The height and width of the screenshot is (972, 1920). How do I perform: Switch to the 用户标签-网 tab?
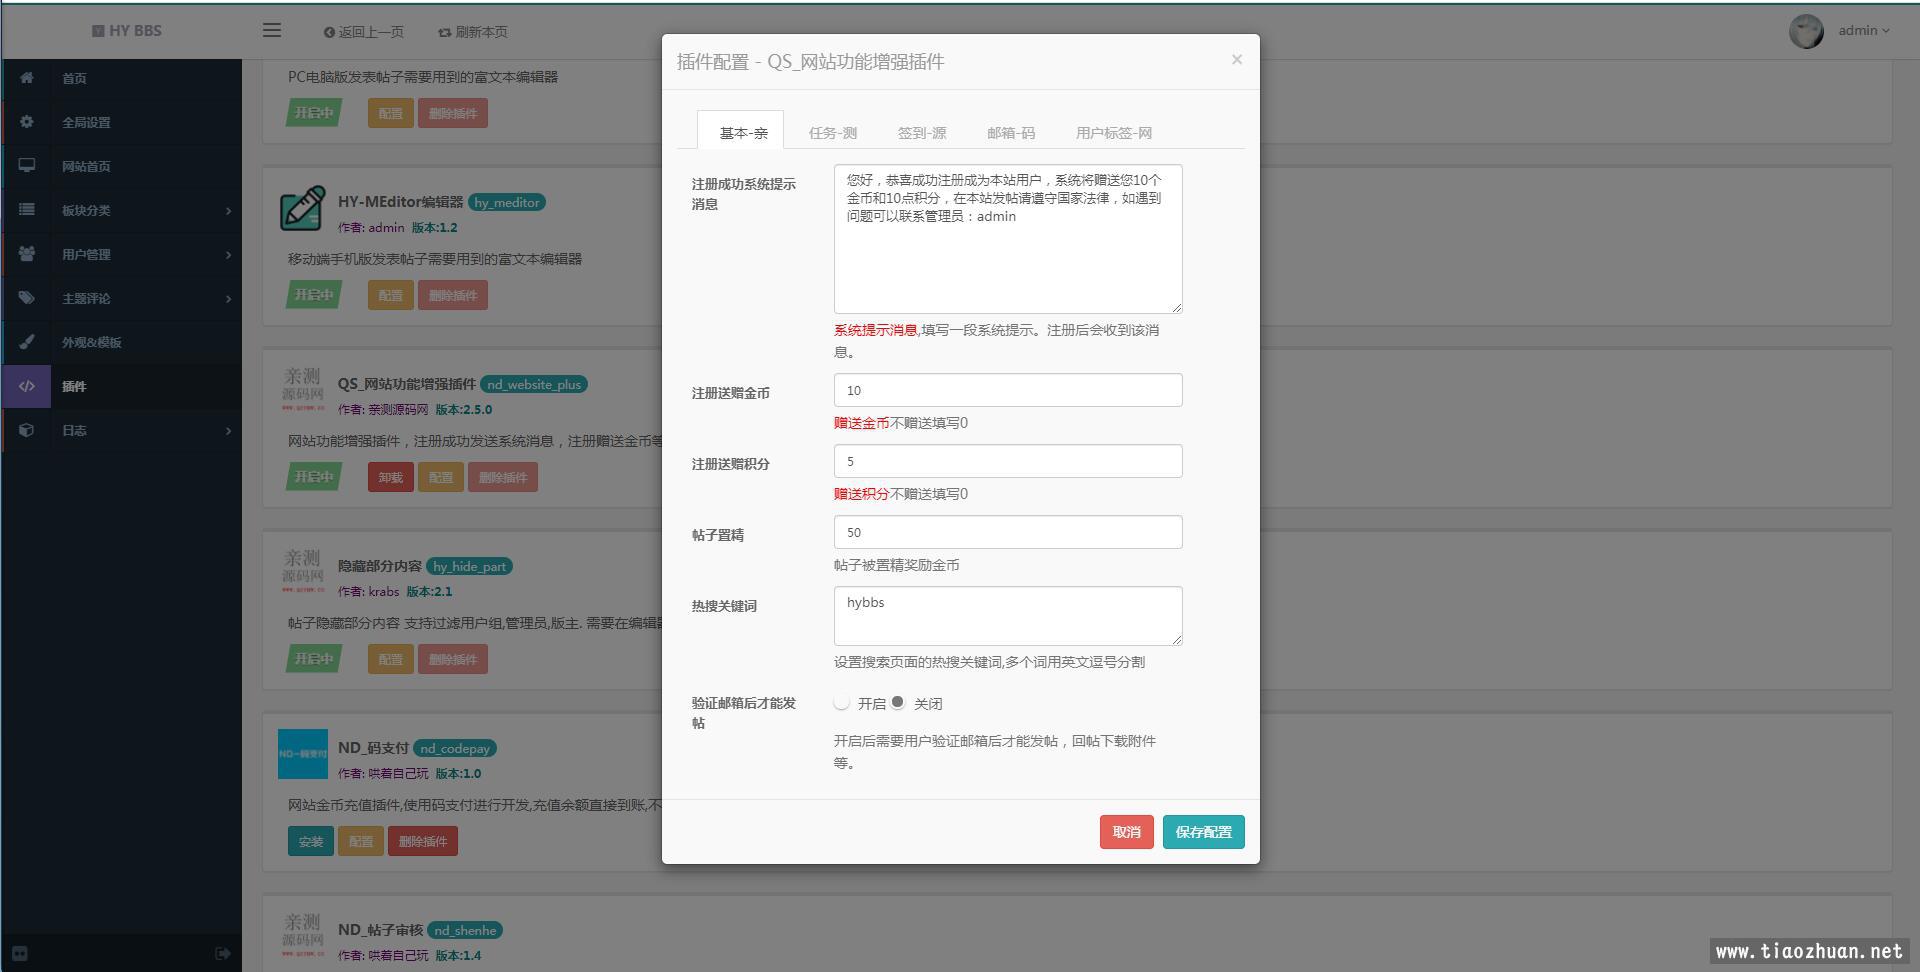(x=1113, y=132)
